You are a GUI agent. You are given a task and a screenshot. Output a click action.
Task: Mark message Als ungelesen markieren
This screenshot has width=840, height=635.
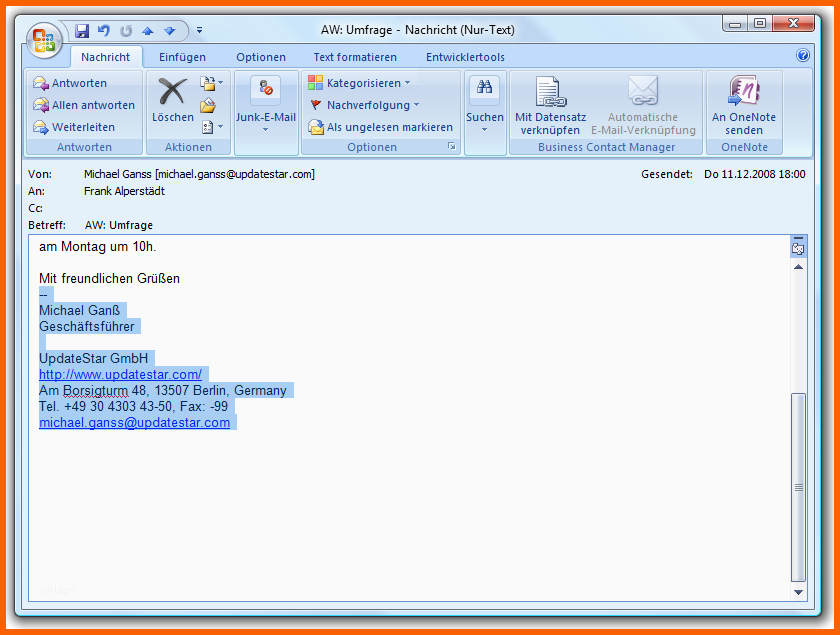380,127
